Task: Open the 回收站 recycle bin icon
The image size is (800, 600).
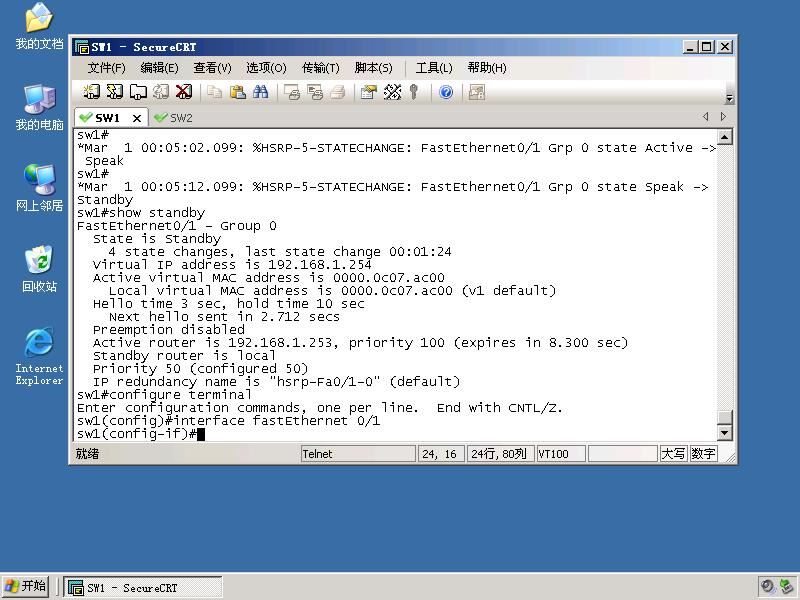Action: (39, 269)
